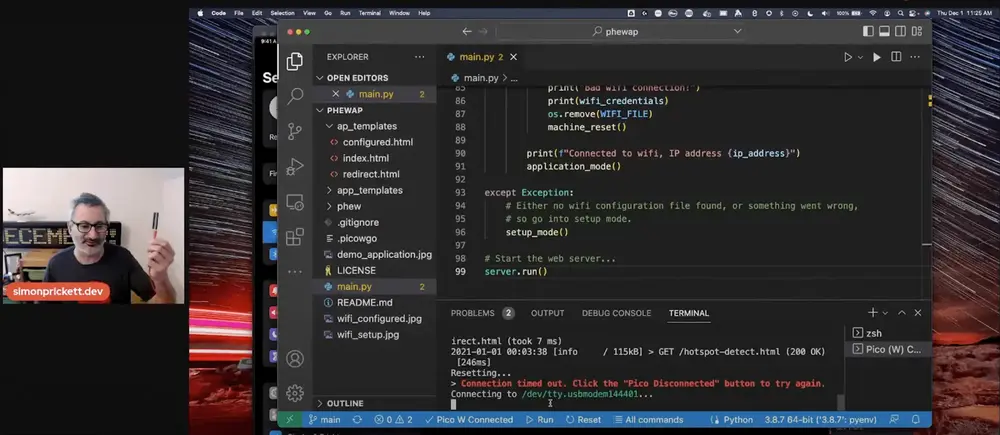Open editor more actions ellipsis

[915, 57]
